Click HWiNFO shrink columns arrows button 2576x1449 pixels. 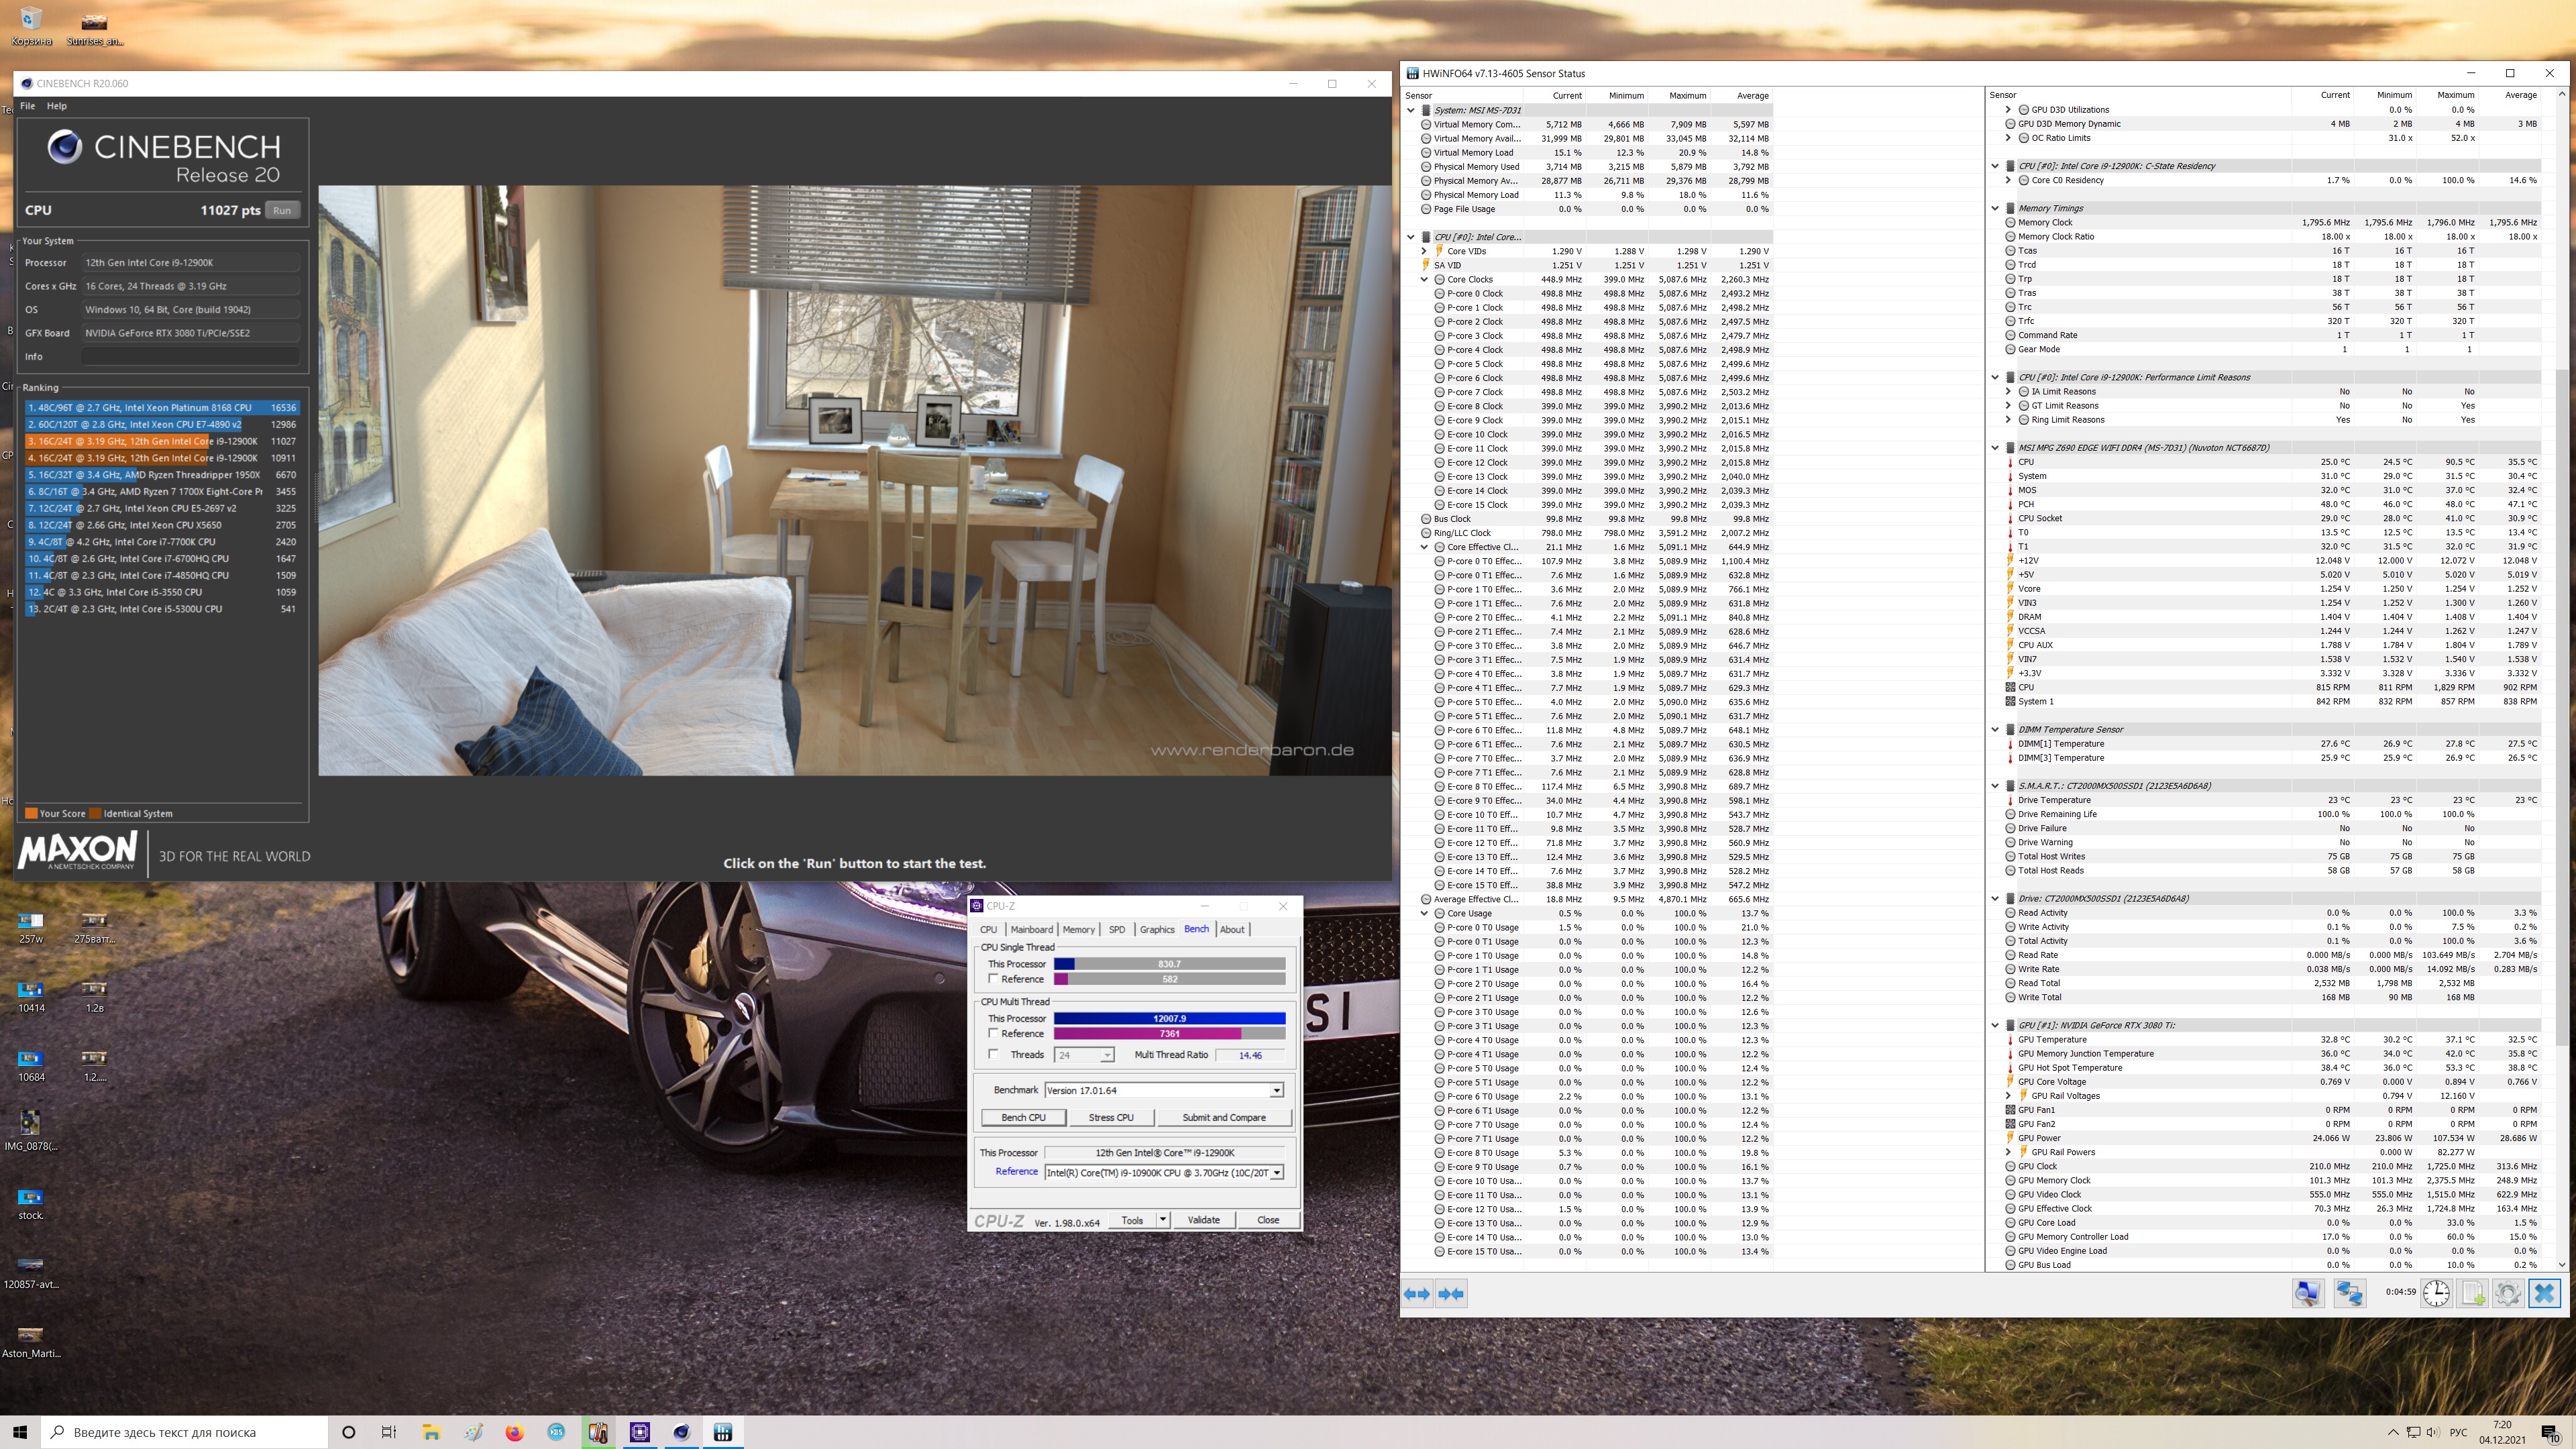tap(1451, 1294)
